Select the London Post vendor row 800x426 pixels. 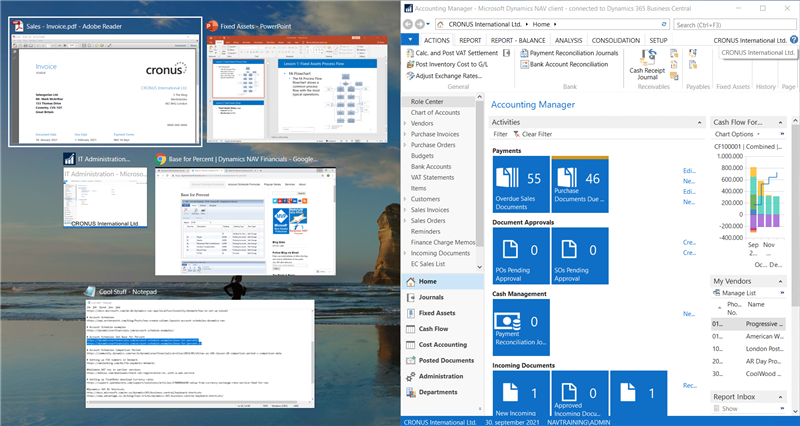click(748, 349)
